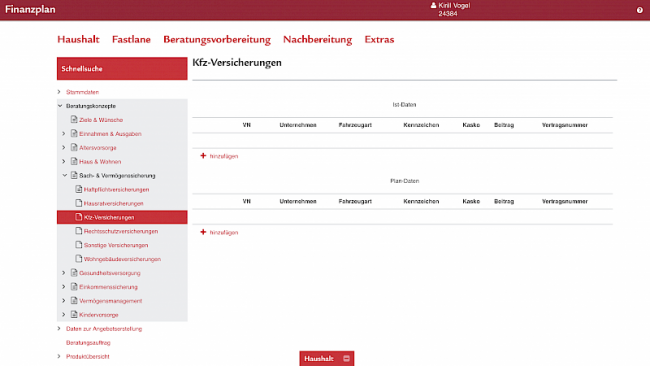Screen dimensions: 650x366
Task: Click the page icon next to Sonstige Versicherungen
Action: [78, 245]
